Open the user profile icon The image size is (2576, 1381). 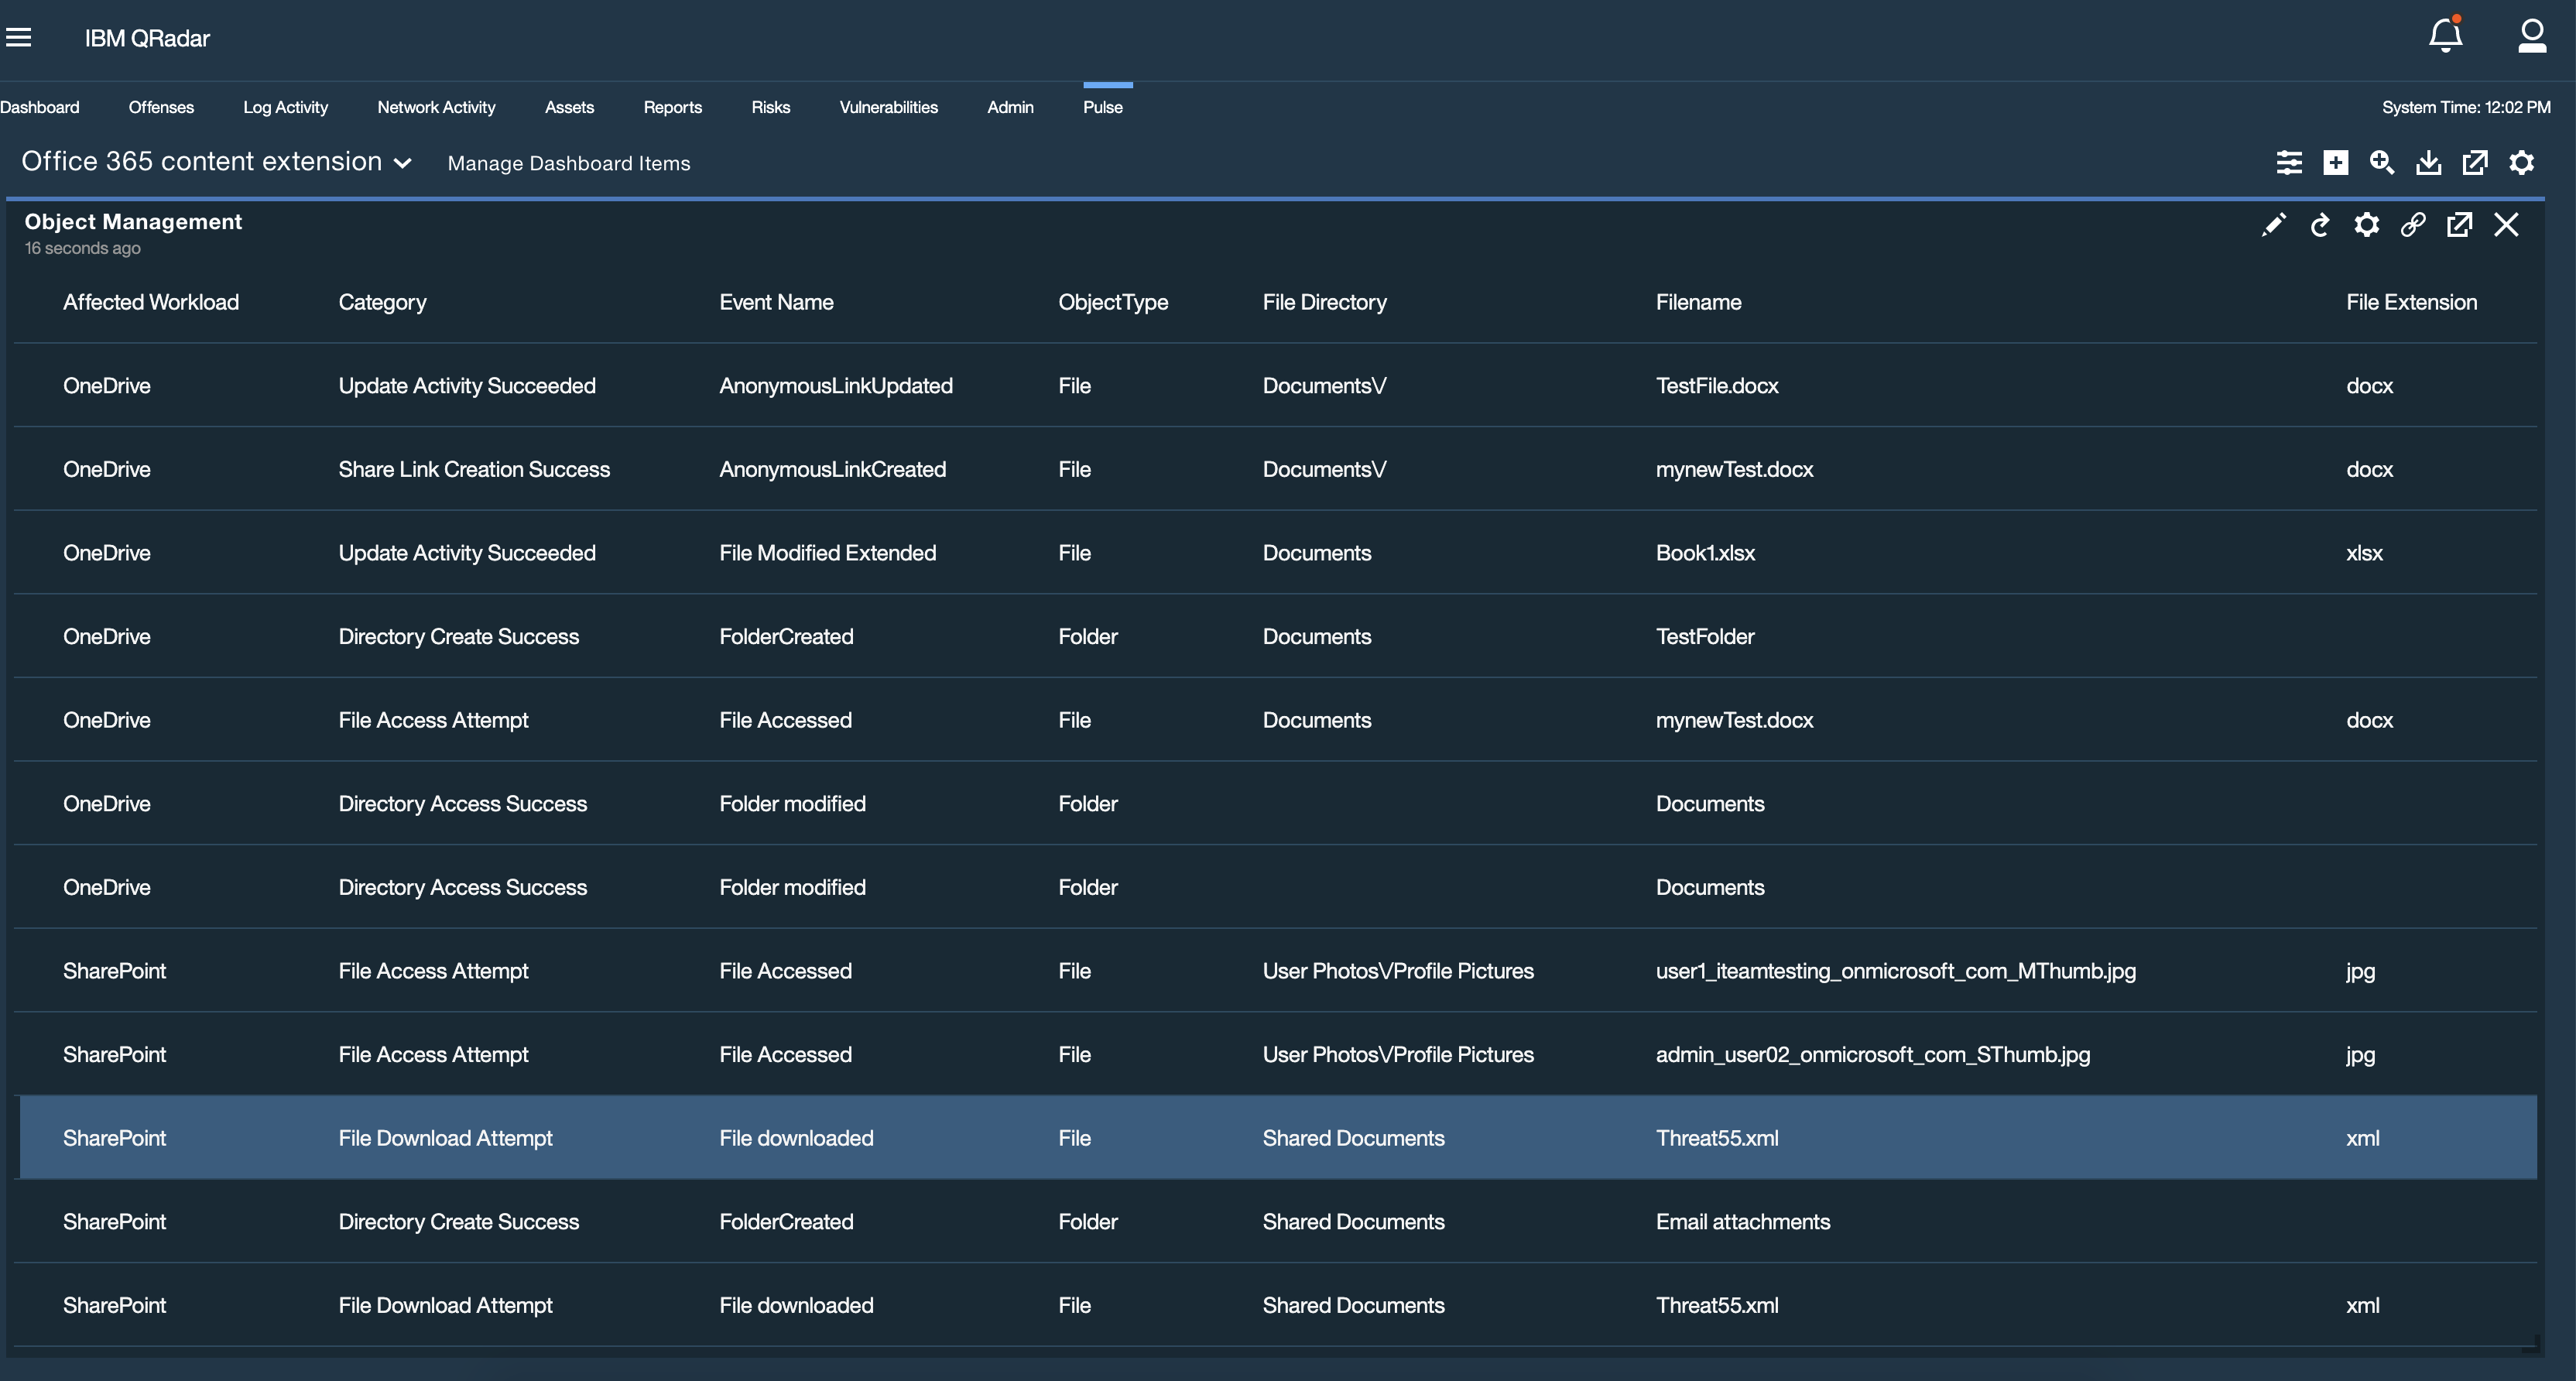pos(2531,36)
